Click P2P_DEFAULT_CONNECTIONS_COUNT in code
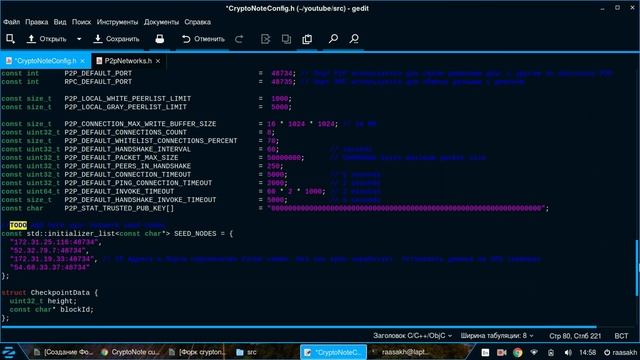 click(125, 132)
